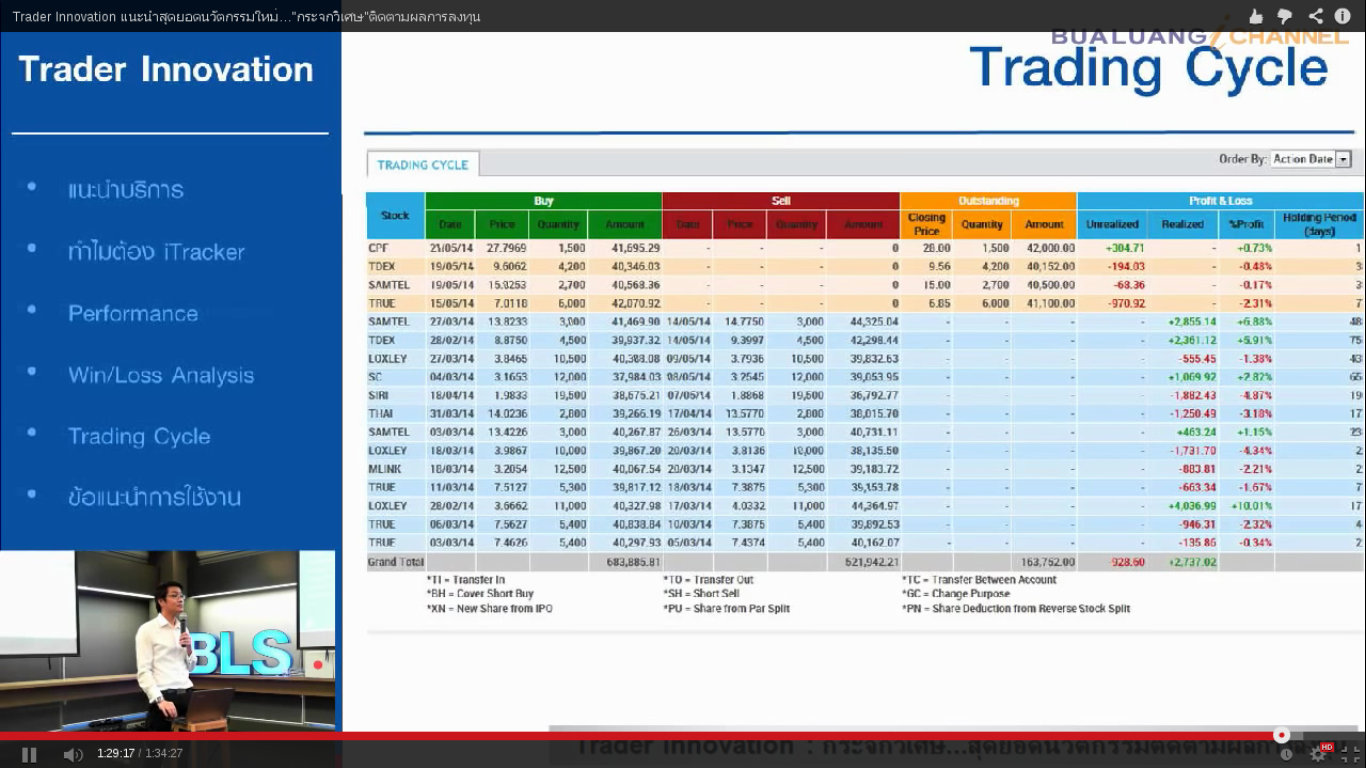Click the Closing Price column header
Image resolution: width=1366 pixels, height=768 pixels.
[x=927, y=224]
